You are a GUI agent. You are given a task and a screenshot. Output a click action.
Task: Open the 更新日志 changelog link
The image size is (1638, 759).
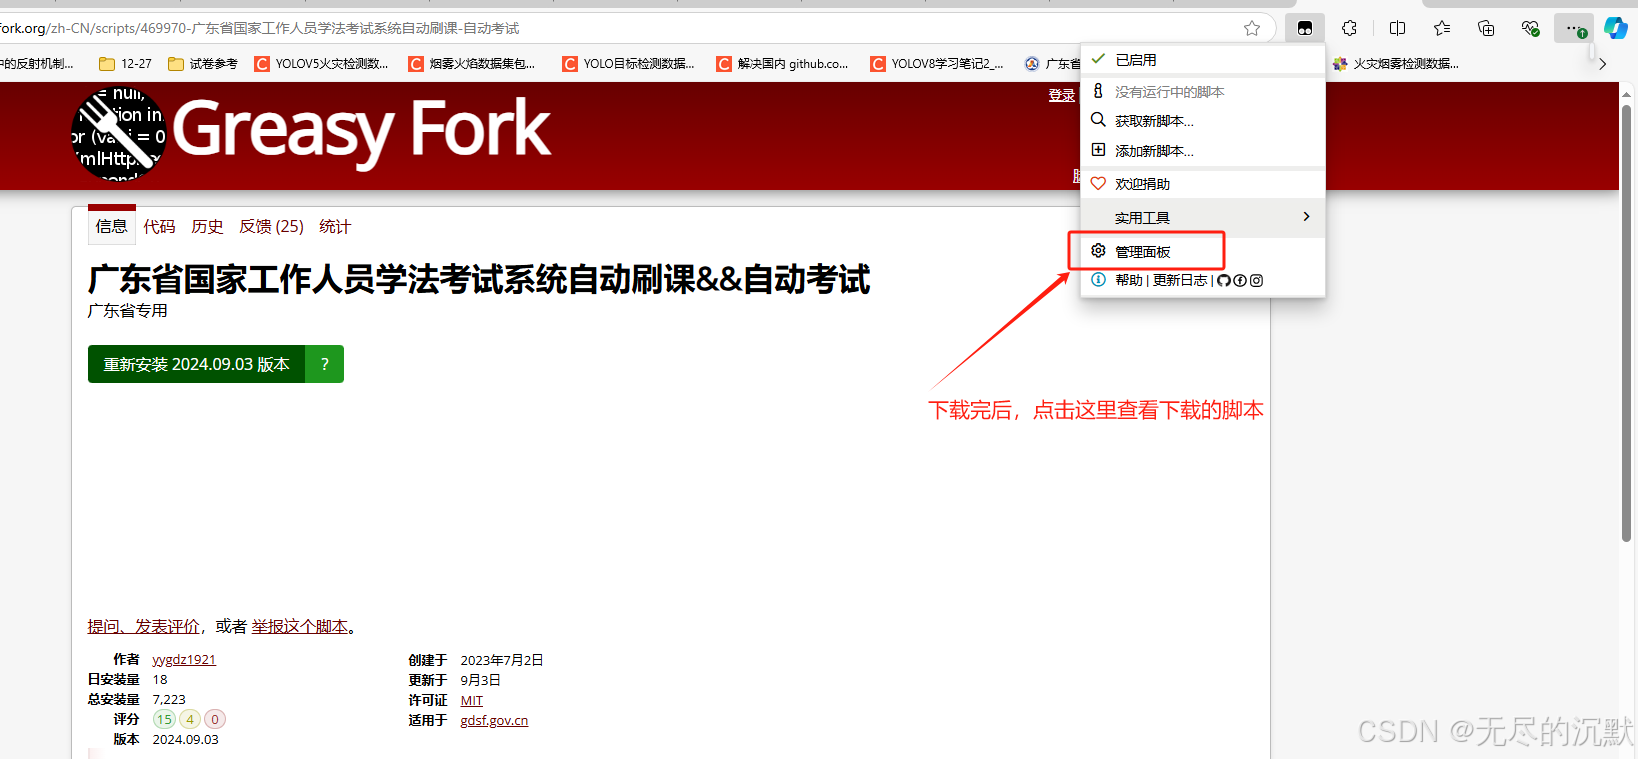click(1180, 280)
